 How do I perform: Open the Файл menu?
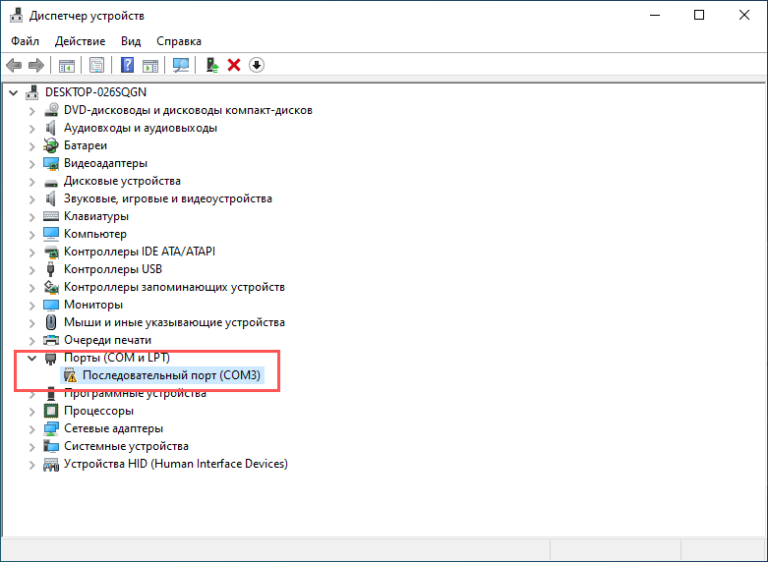point(25,41)
